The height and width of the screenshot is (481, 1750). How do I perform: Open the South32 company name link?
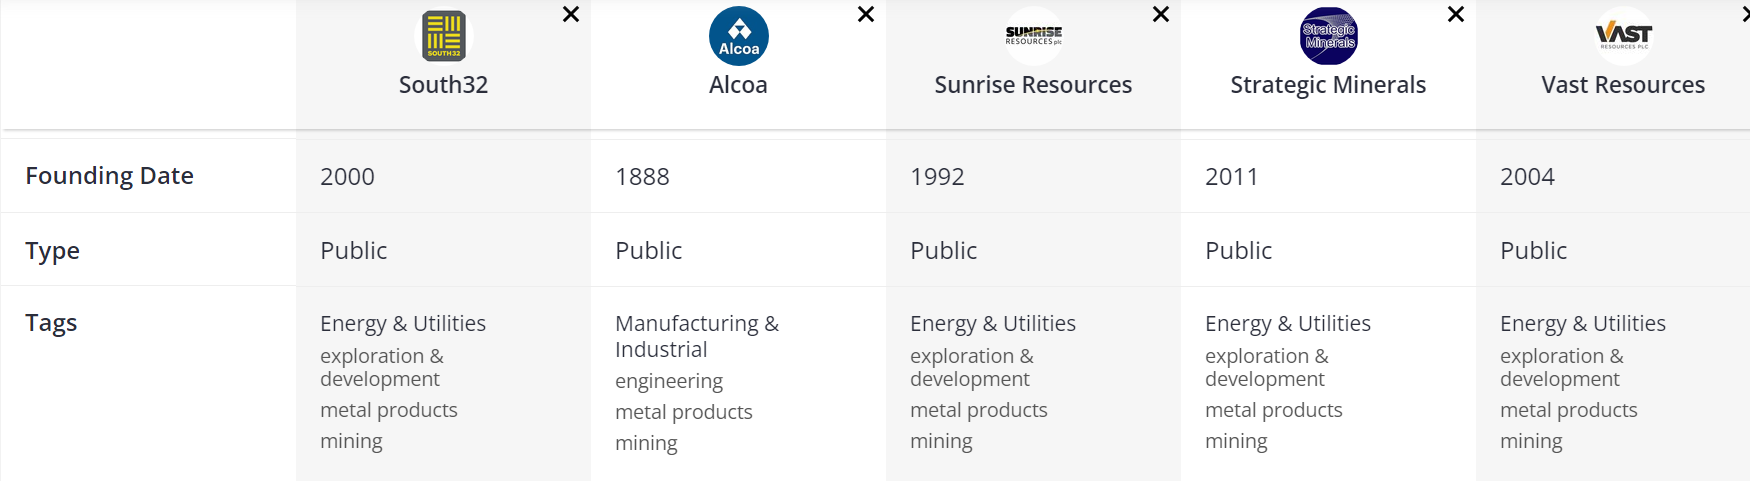coord(443,85)
